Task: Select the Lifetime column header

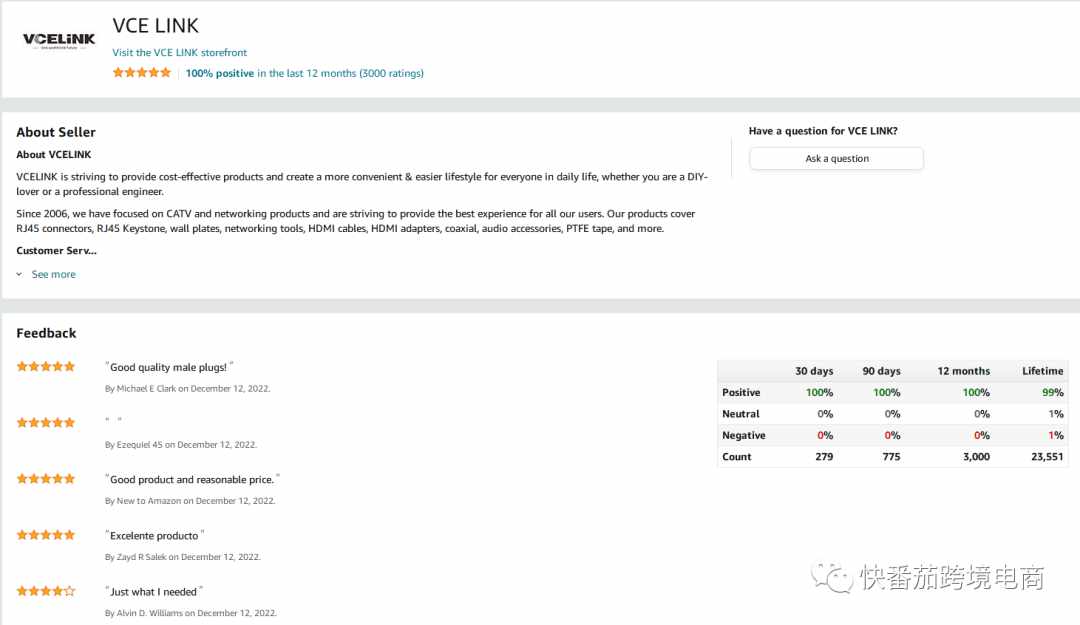Action: point(1042,371)
